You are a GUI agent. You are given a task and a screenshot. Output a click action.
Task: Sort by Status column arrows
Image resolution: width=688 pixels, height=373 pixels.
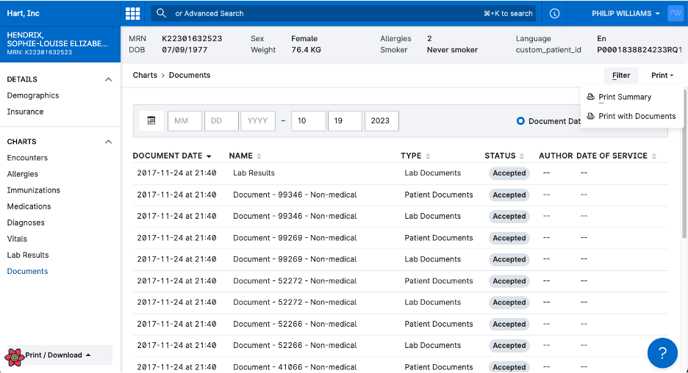point(522,156)
